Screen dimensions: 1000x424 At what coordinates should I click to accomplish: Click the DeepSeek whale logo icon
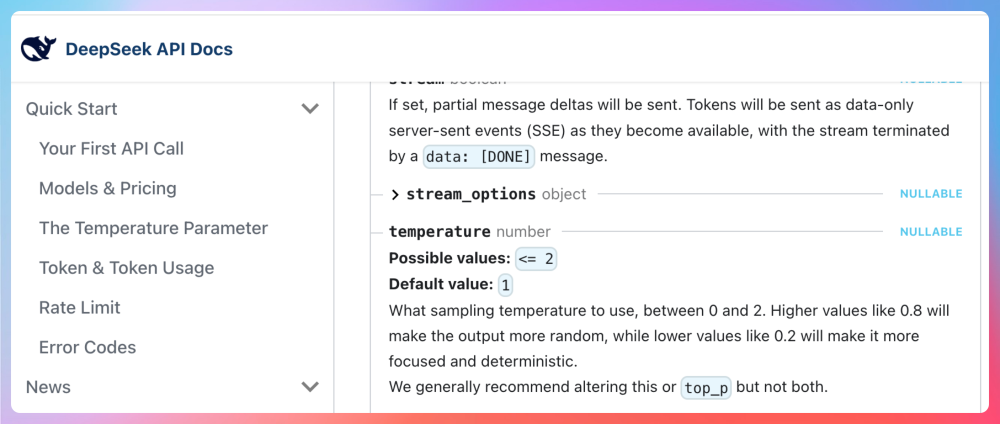coord(39,48)
